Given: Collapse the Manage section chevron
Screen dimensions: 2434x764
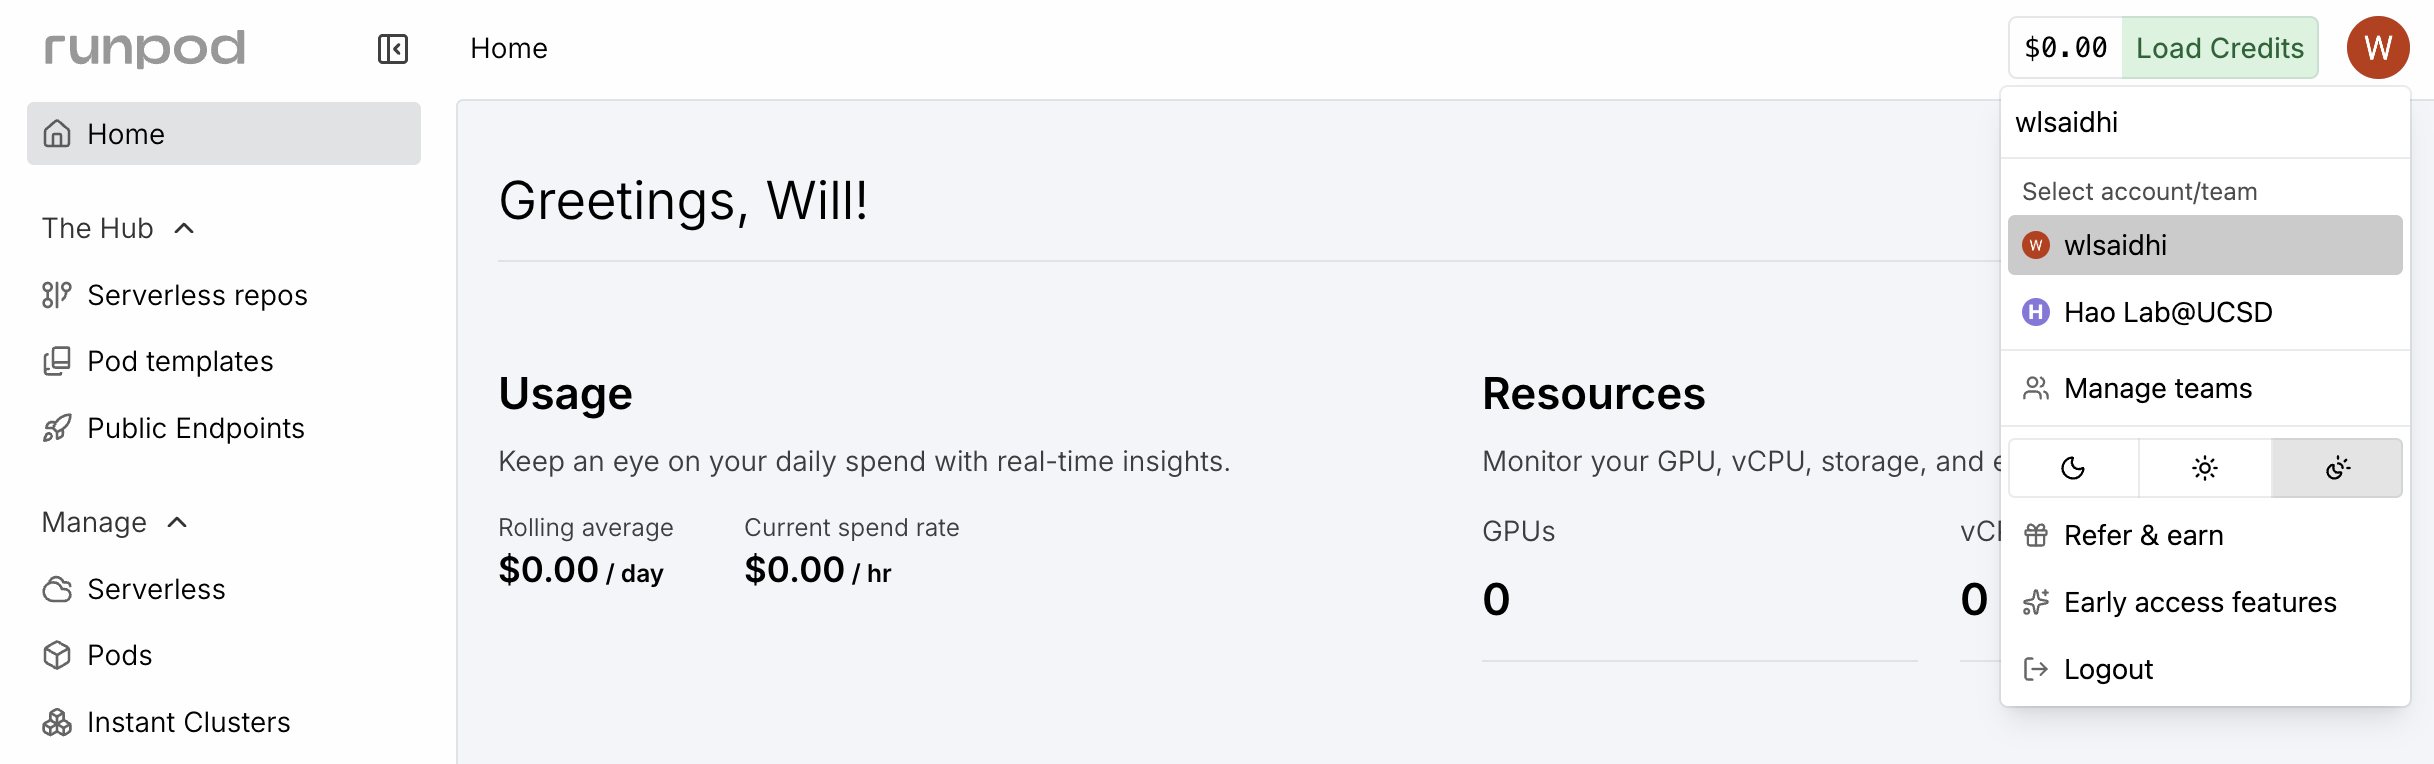Looking at the screenshot, I should tap(178, 521).
